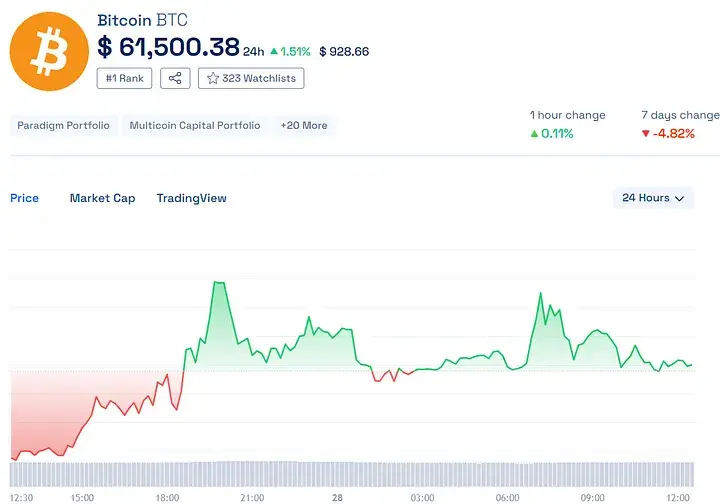
Task: Switch to the TradingView tab
Action: tap(191, 198)
